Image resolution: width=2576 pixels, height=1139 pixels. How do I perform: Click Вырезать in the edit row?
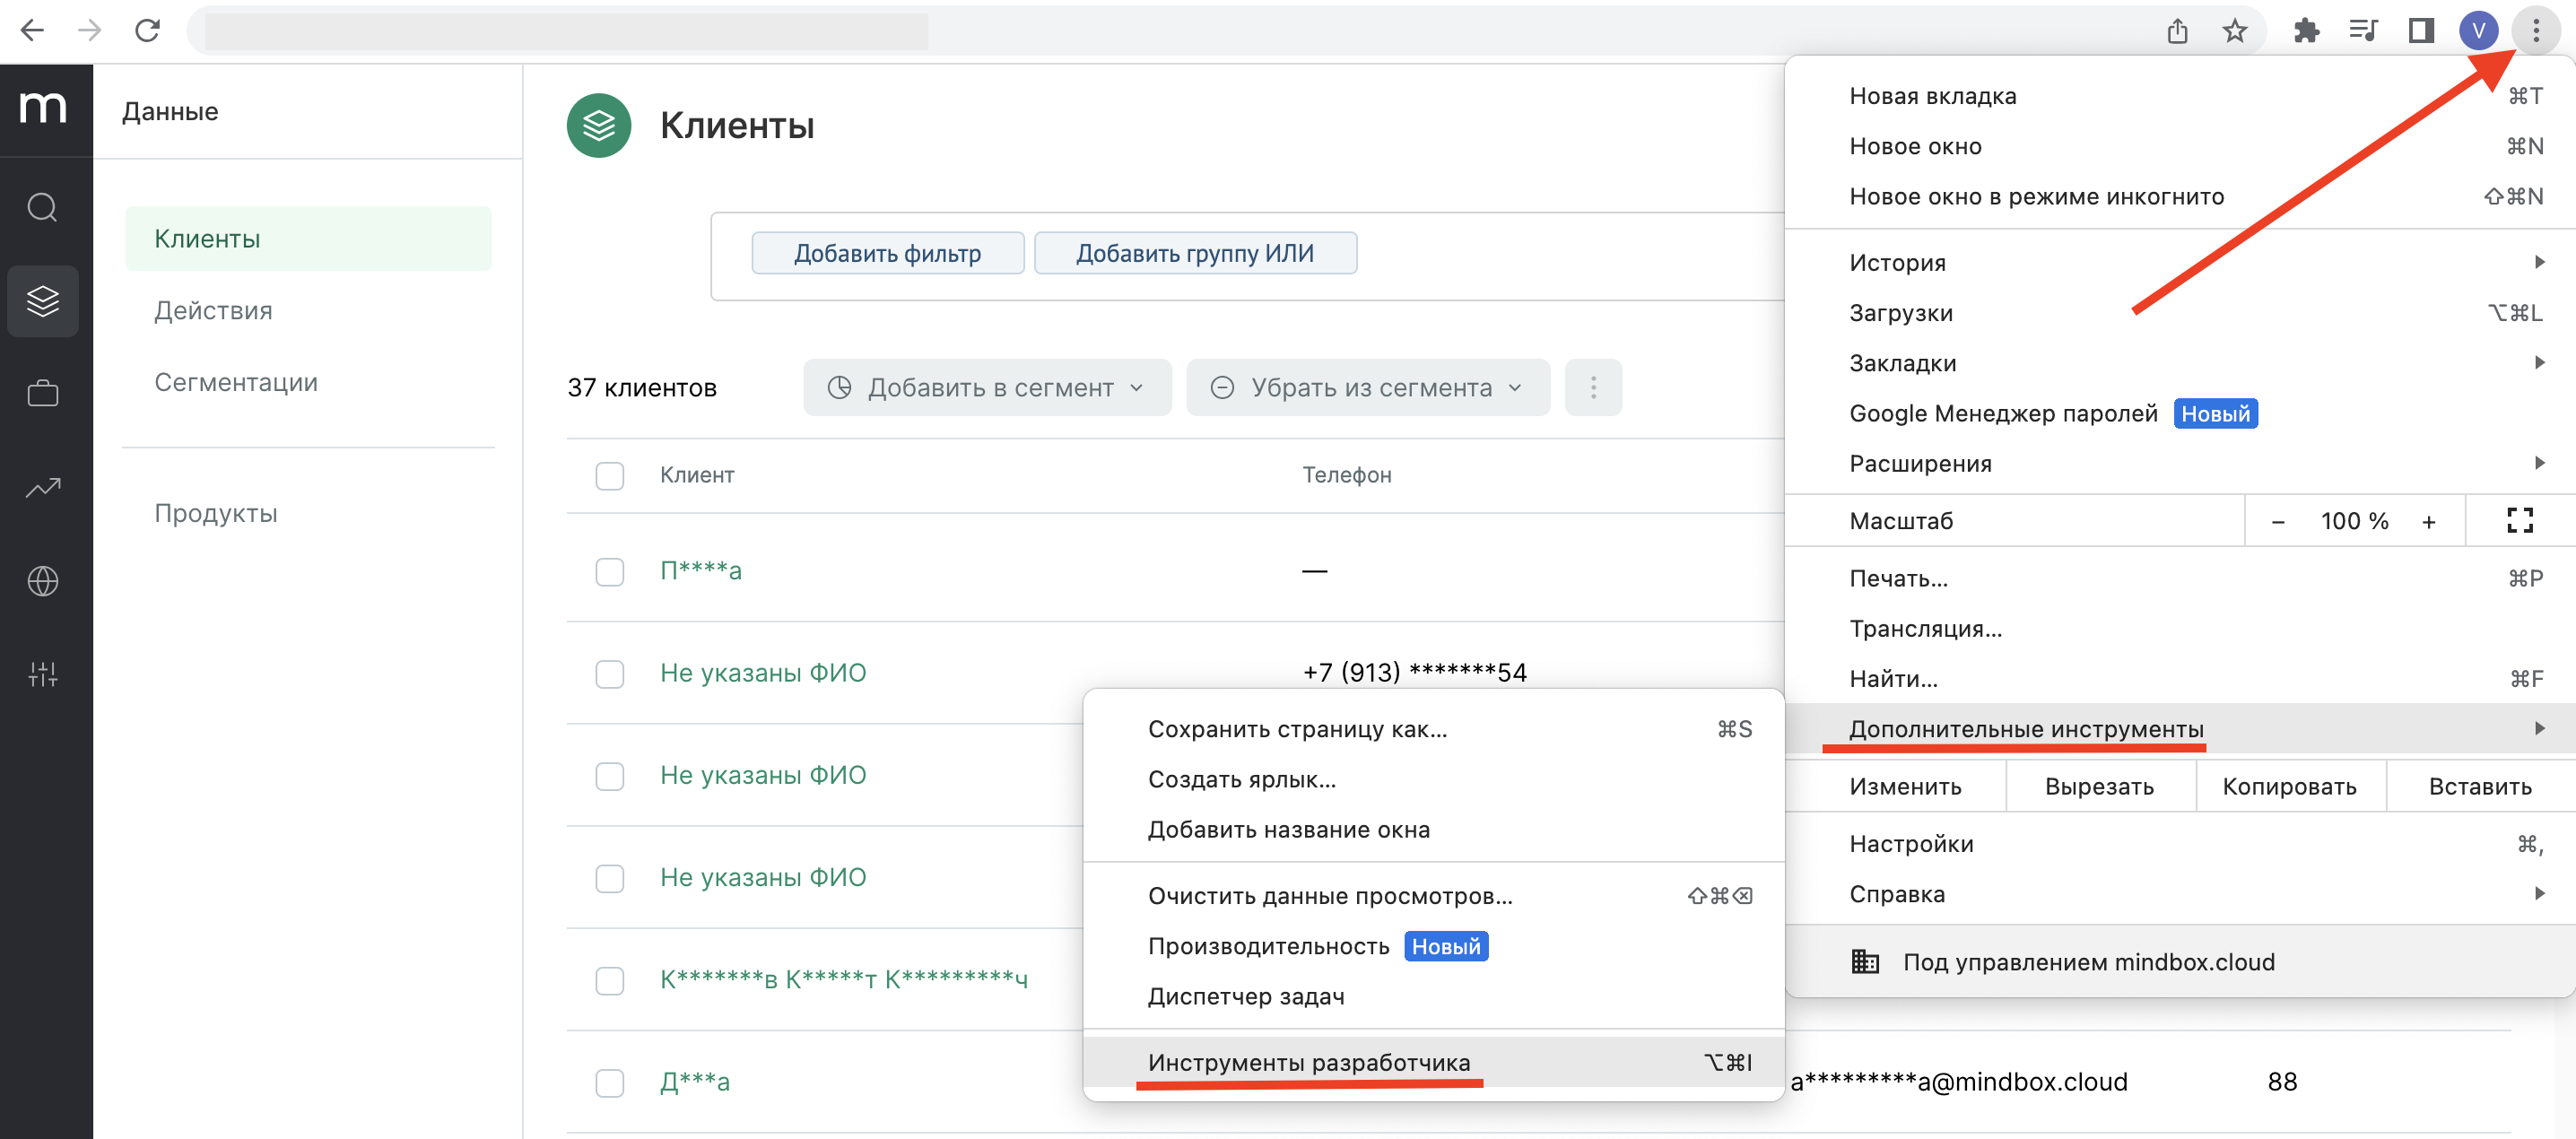(2100, 786)
